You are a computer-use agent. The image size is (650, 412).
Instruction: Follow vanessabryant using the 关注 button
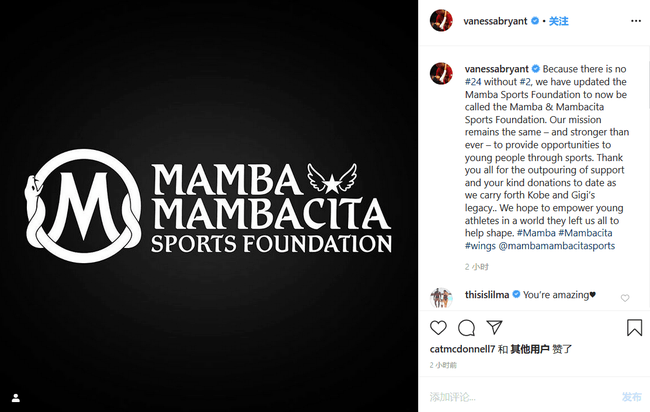(x=558, y=21)
